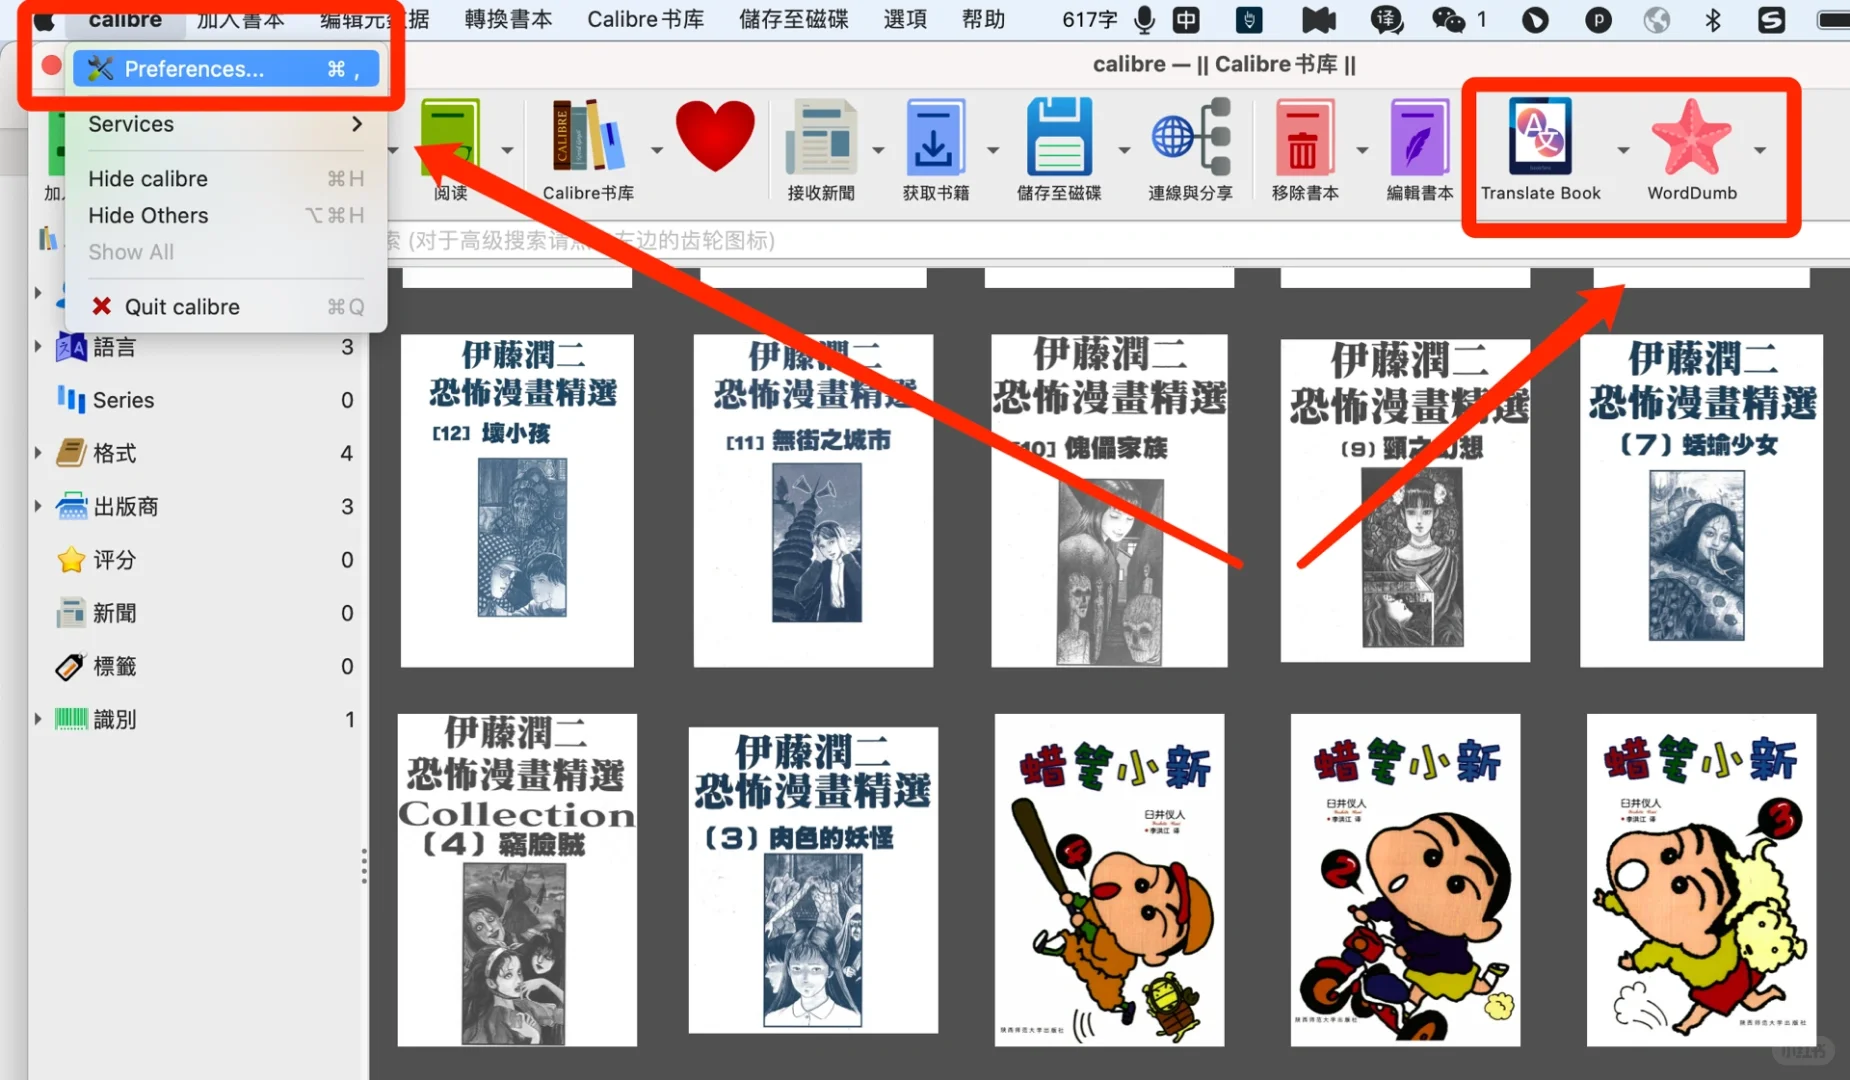Viewport: 1850px width, 1080px height.
Task: Open the 轉換書本 menu bar item
Action: [508, 19]
